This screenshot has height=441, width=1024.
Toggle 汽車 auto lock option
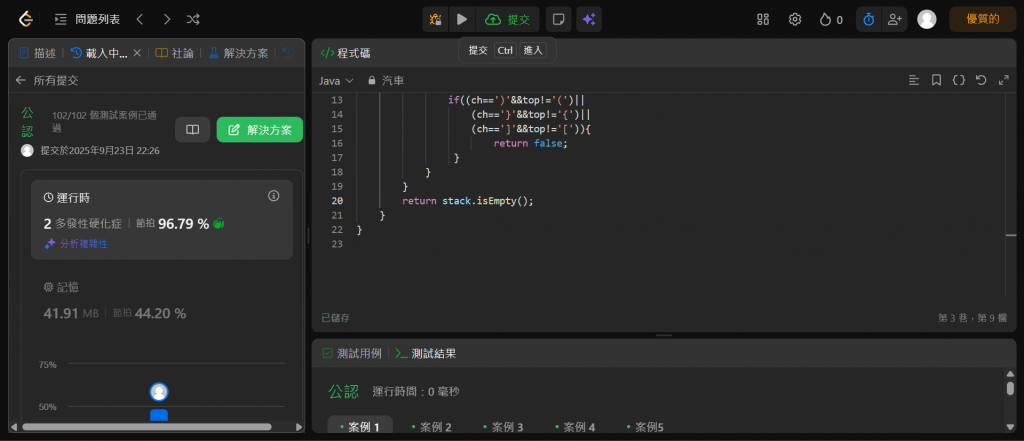(386, 80)
